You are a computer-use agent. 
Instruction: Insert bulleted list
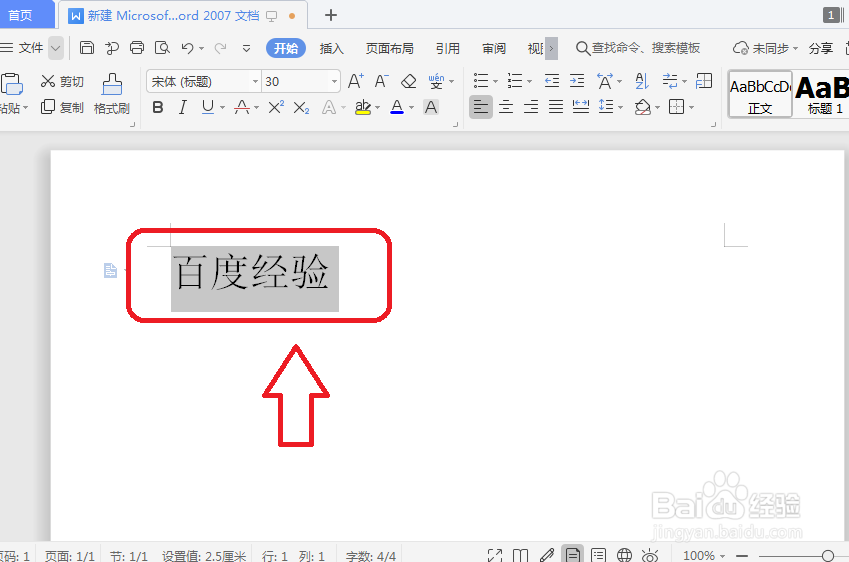(481, 81)
